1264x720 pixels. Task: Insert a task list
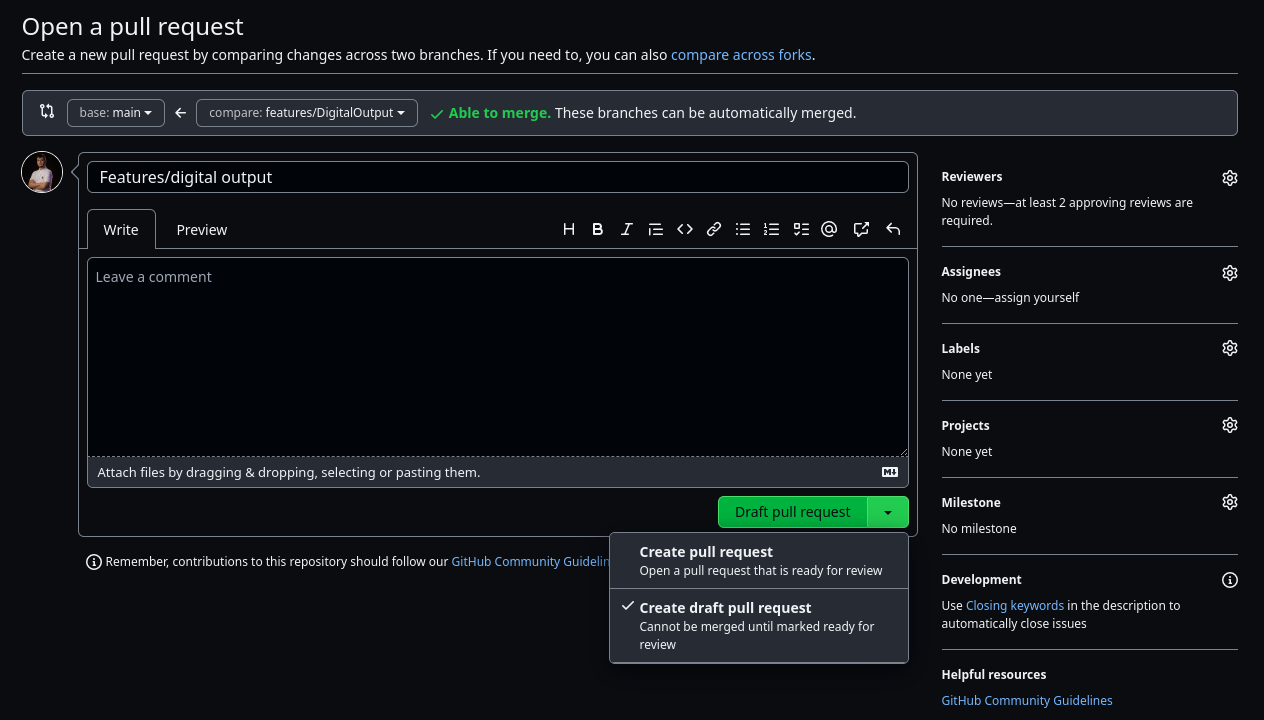pyautogui.click(x=801, y=229)
